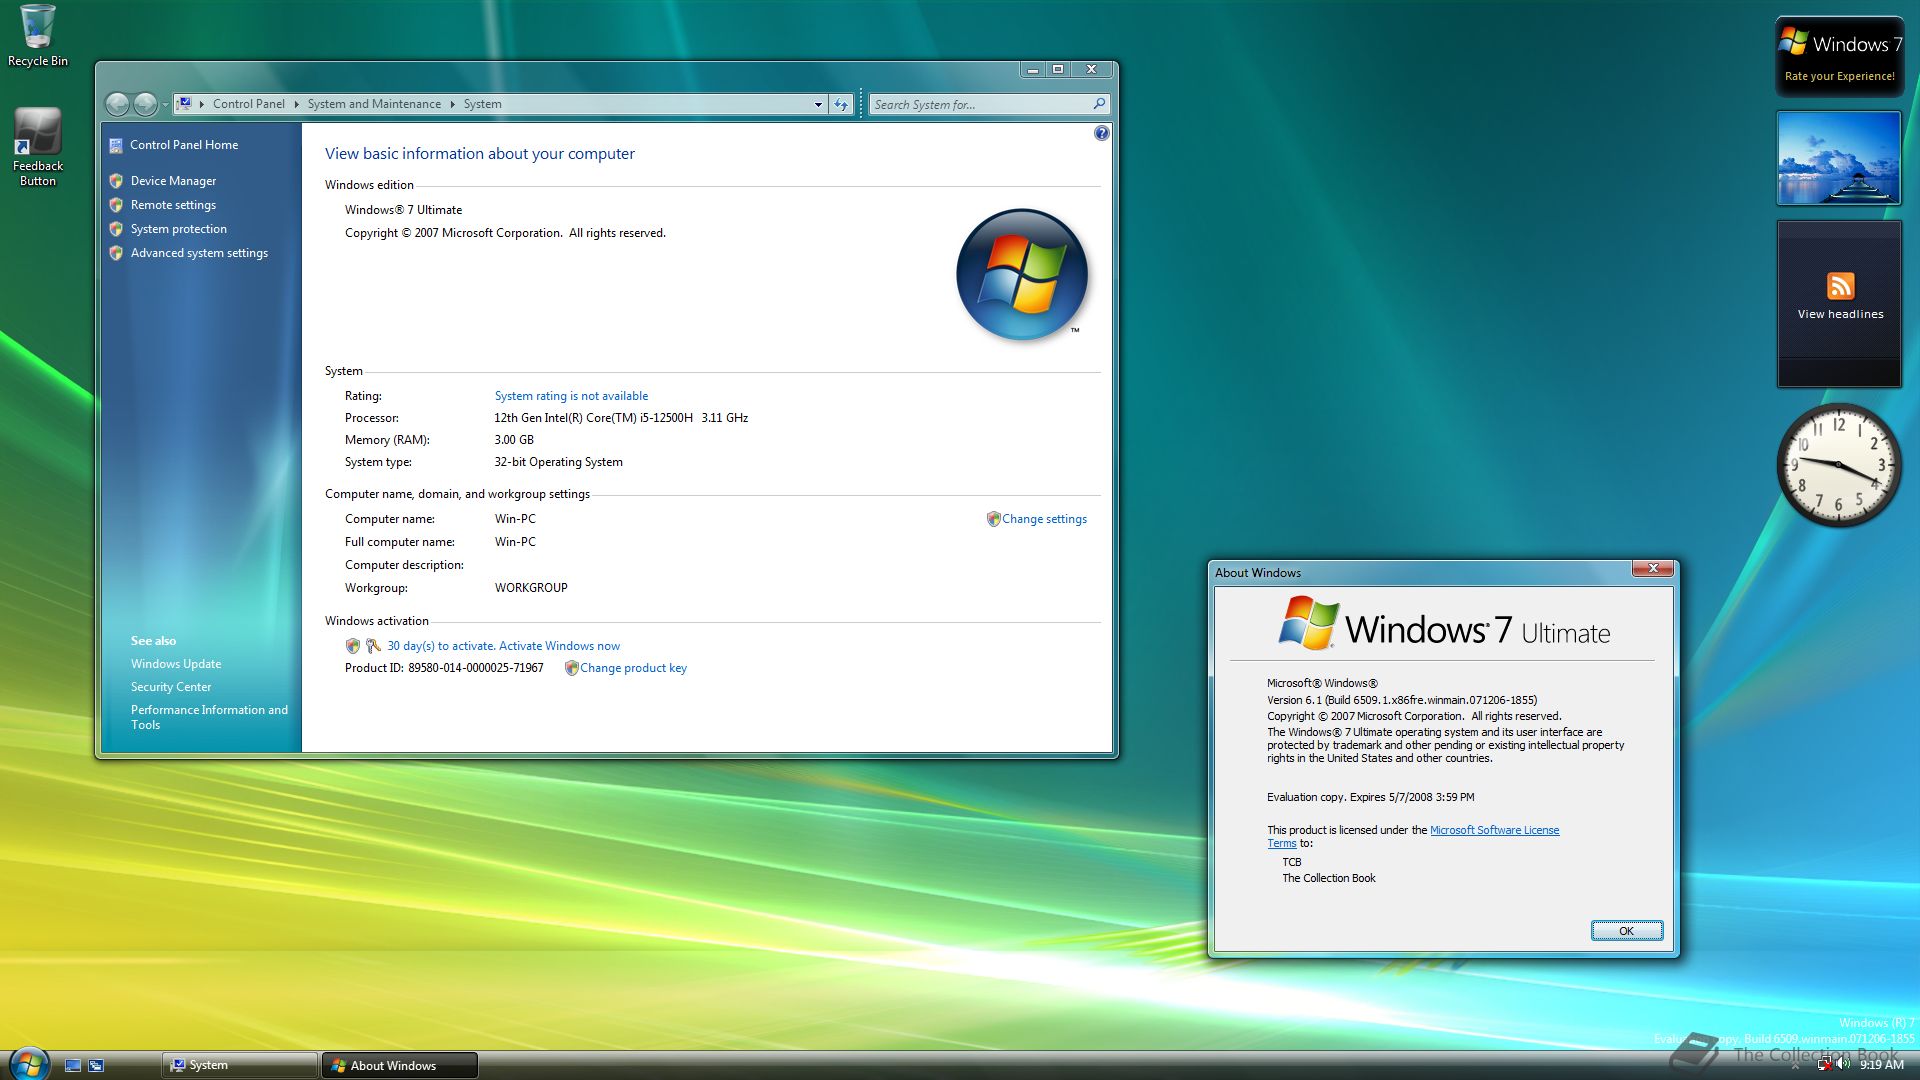This screenshot has height=1080, width=1920.
Task: Switch to About Windows taskbar button
Action: 400,1066
